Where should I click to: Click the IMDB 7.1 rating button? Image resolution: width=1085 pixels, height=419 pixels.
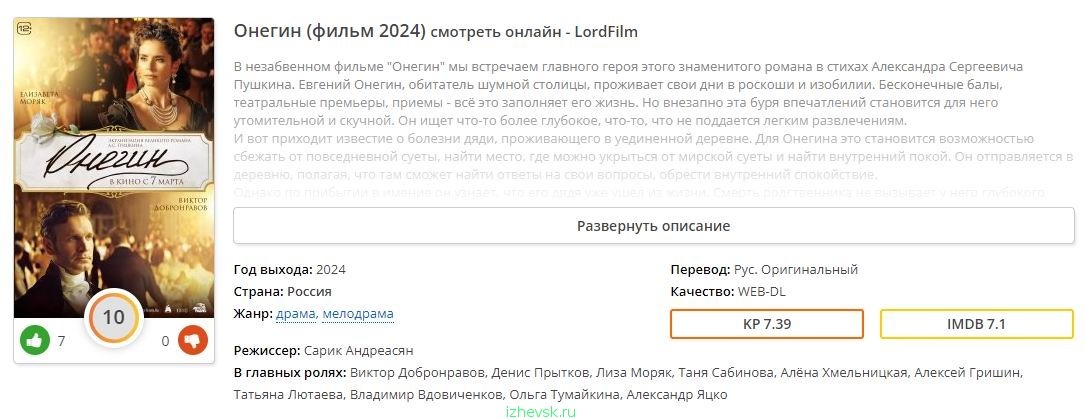pos(976,324)
